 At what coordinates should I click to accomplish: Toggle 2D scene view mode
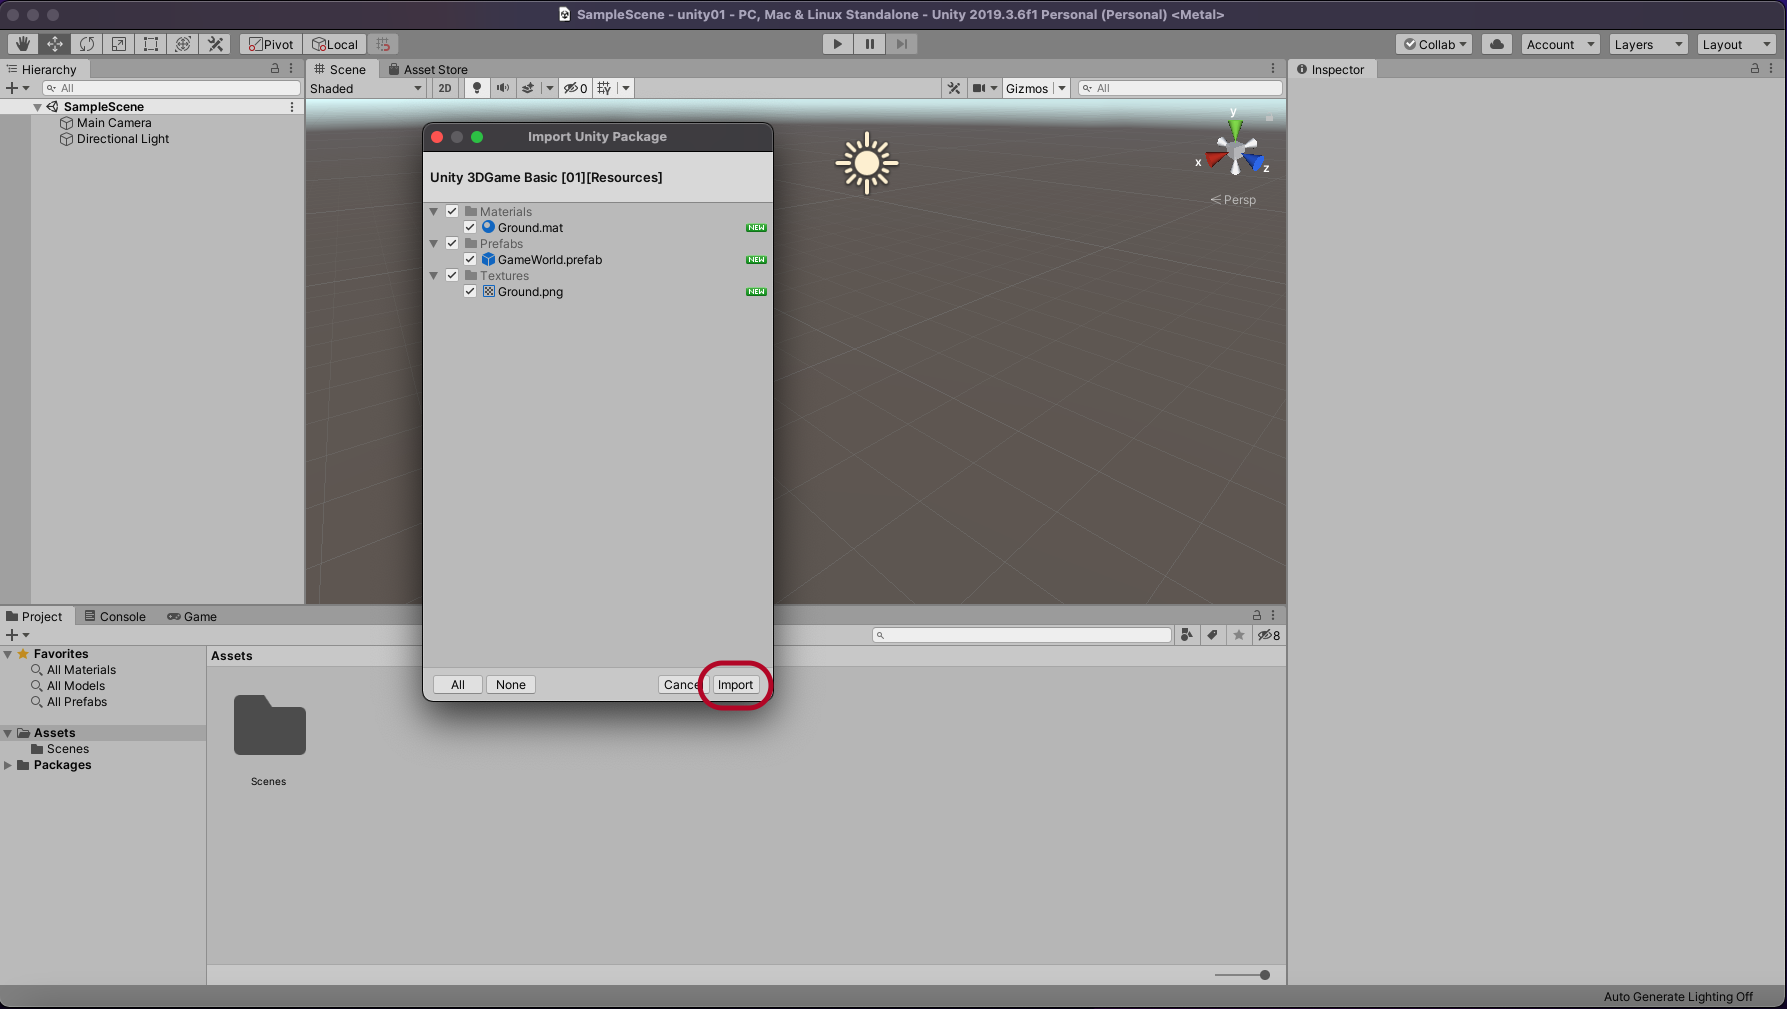click(x=445, y=88)
